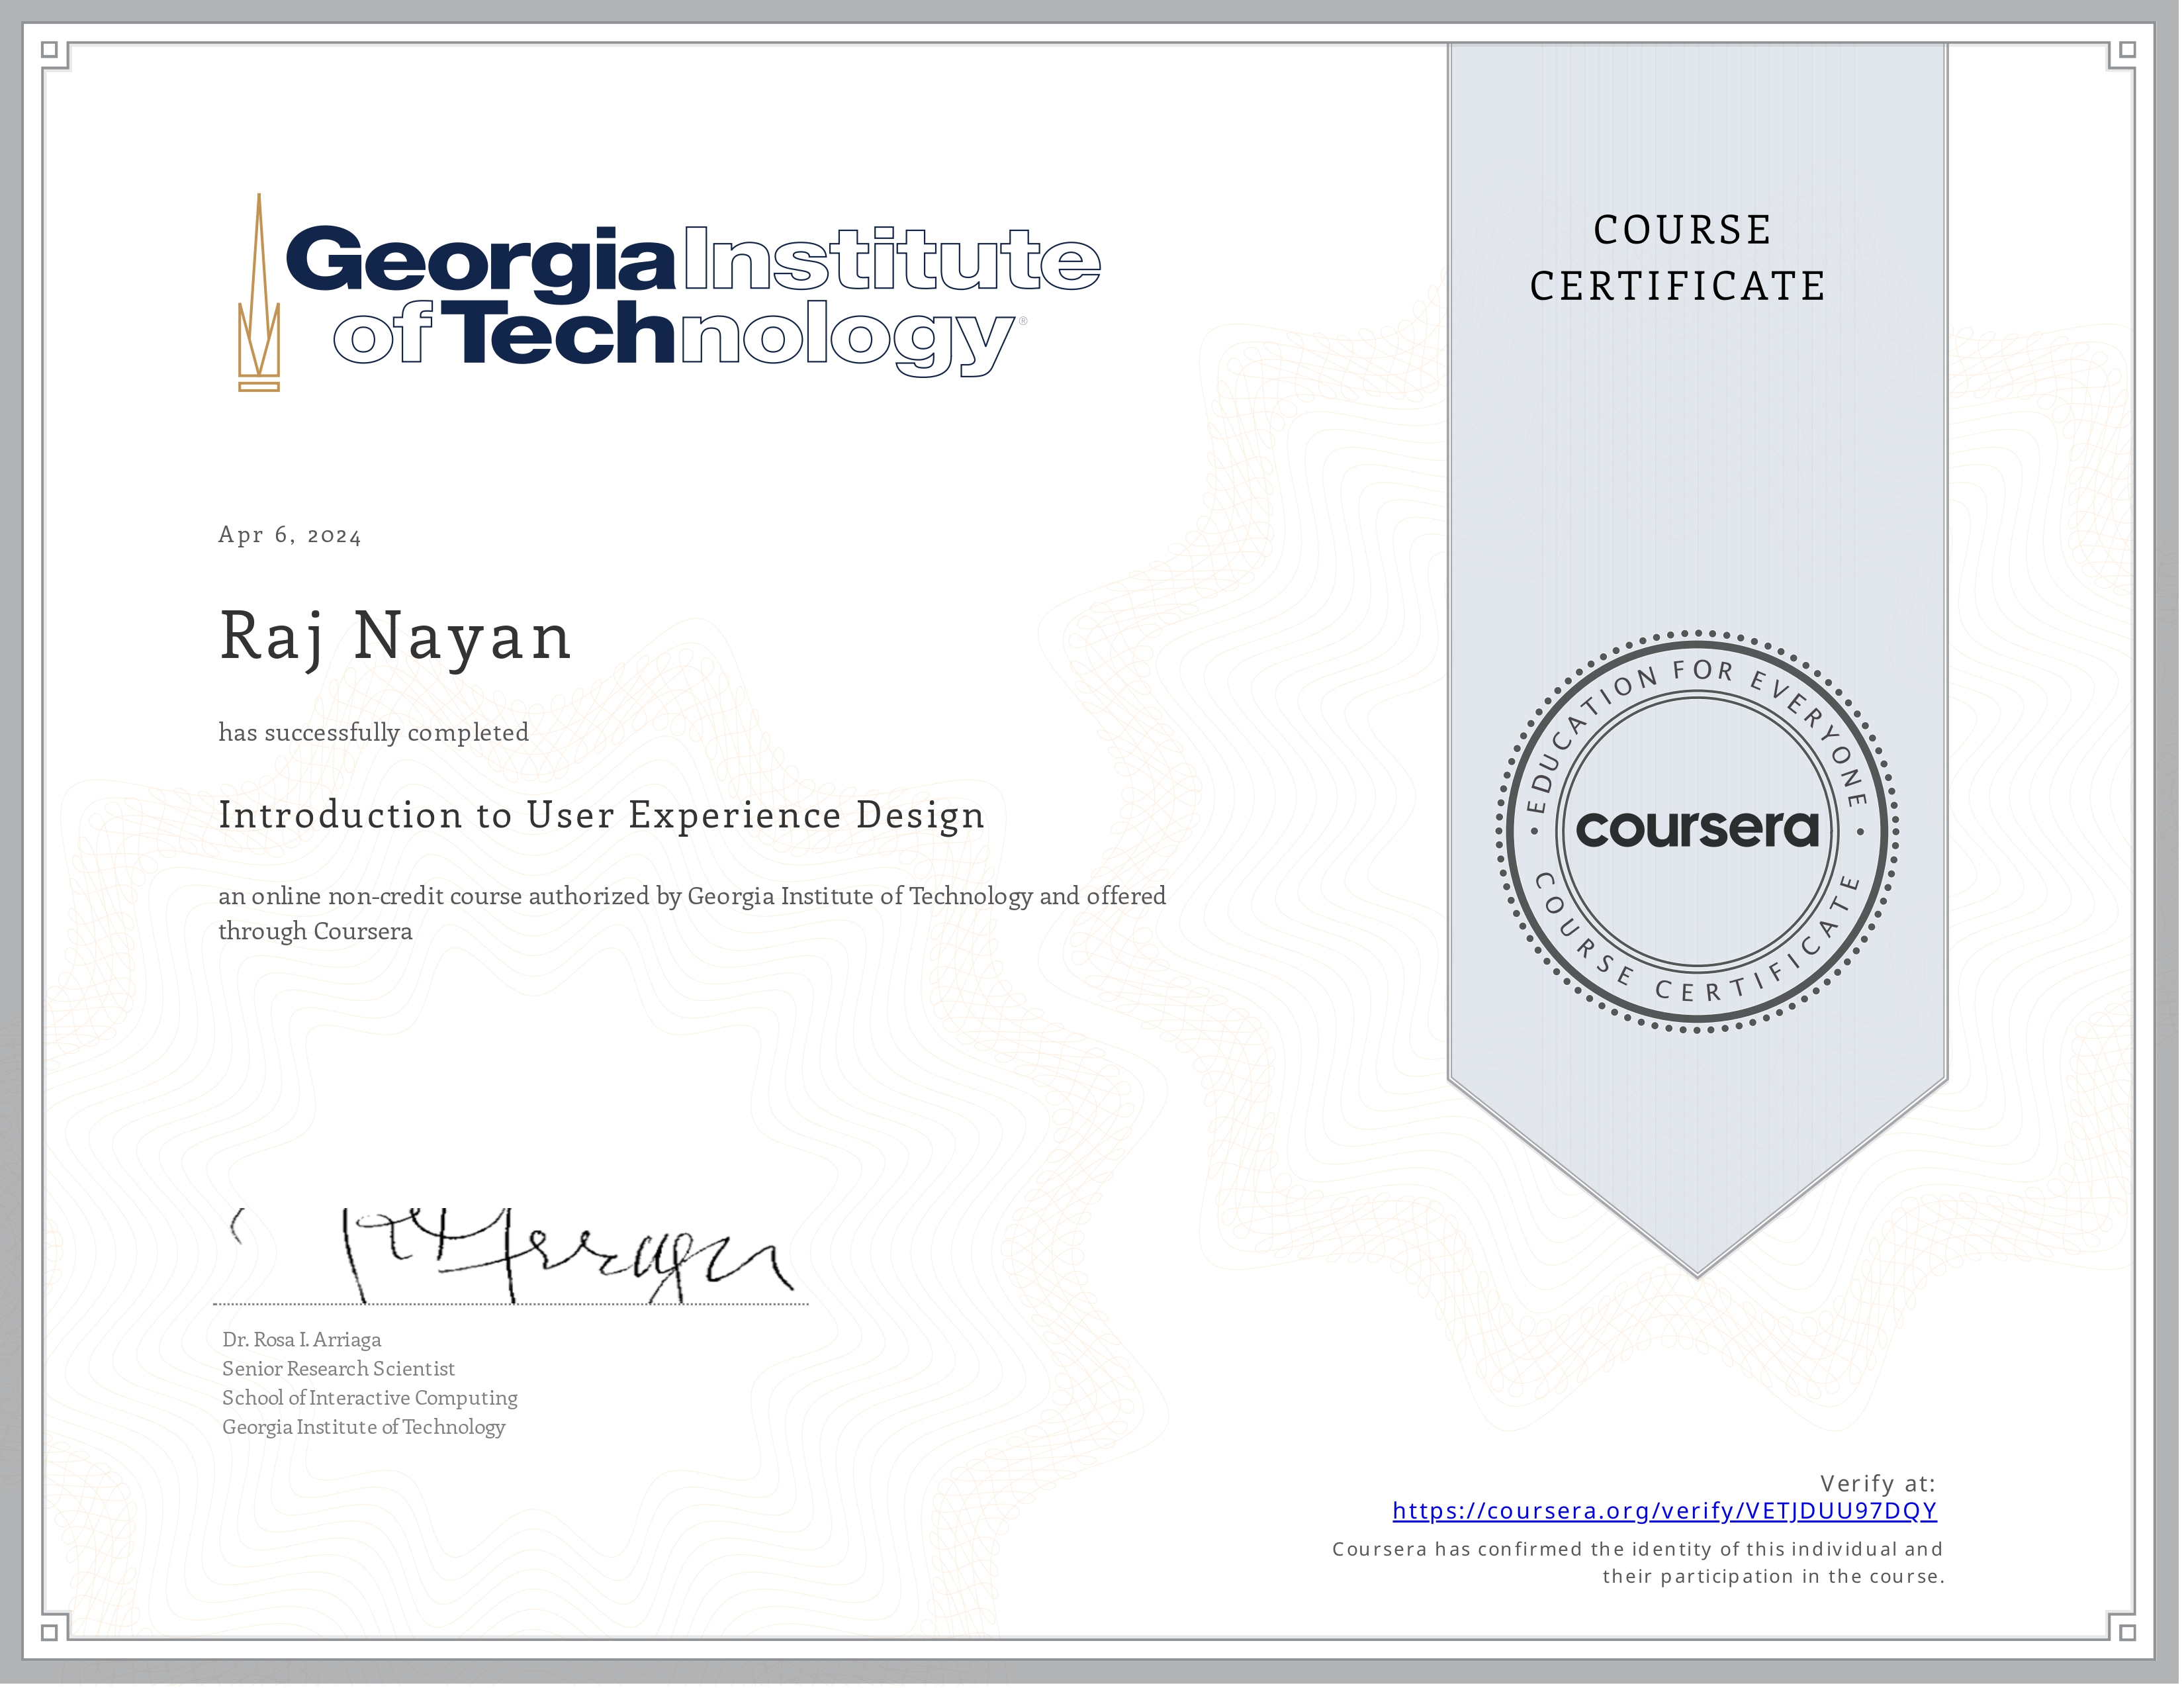Open the Coursera verification link
This screenshot has height=1688, width=2184.
pos(1664,1511)
